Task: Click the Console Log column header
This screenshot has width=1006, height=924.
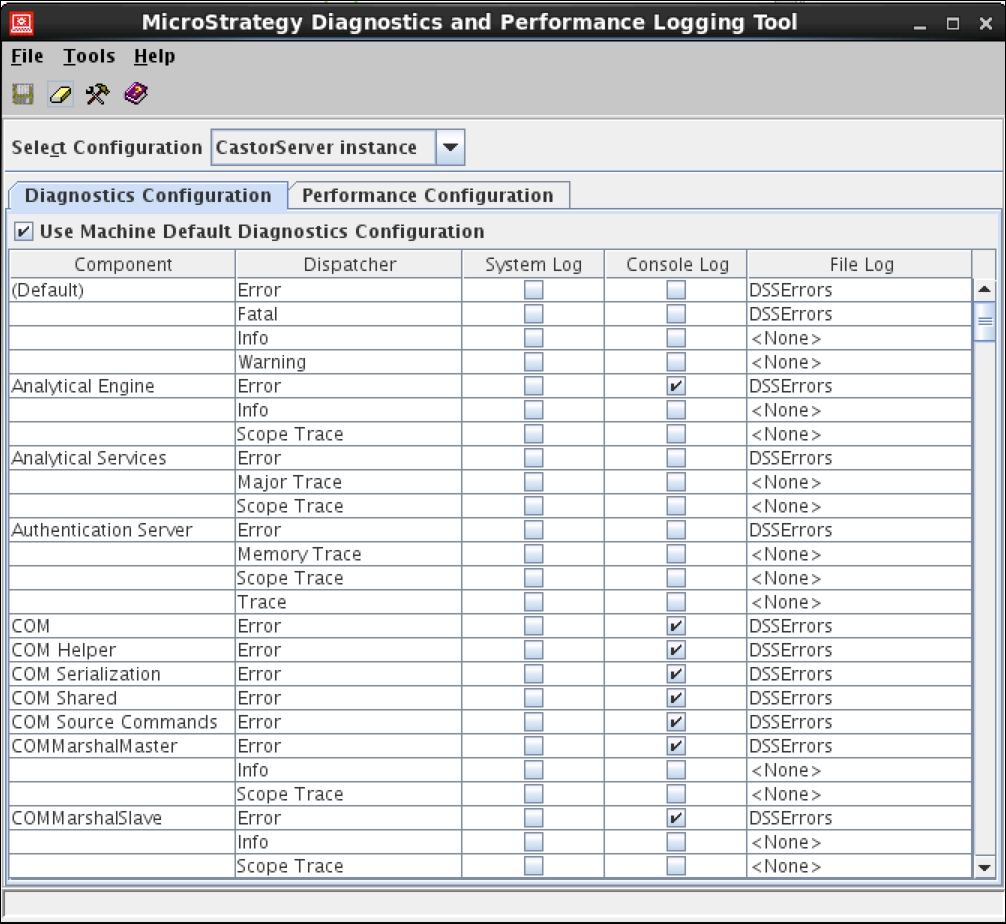Action: (676, 264)
